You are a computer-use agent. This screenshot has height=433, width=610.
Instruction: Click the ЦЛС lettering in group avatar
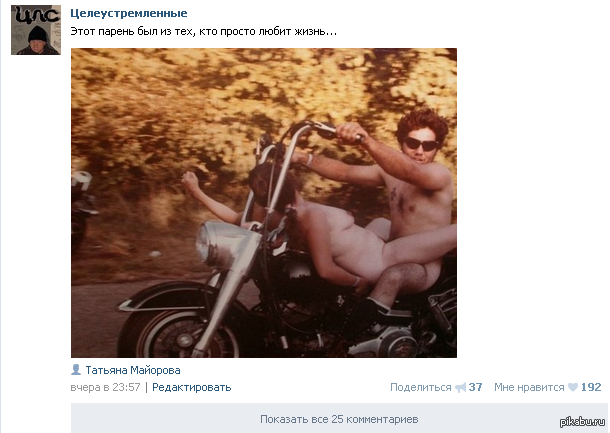click(x=38, y=15)
